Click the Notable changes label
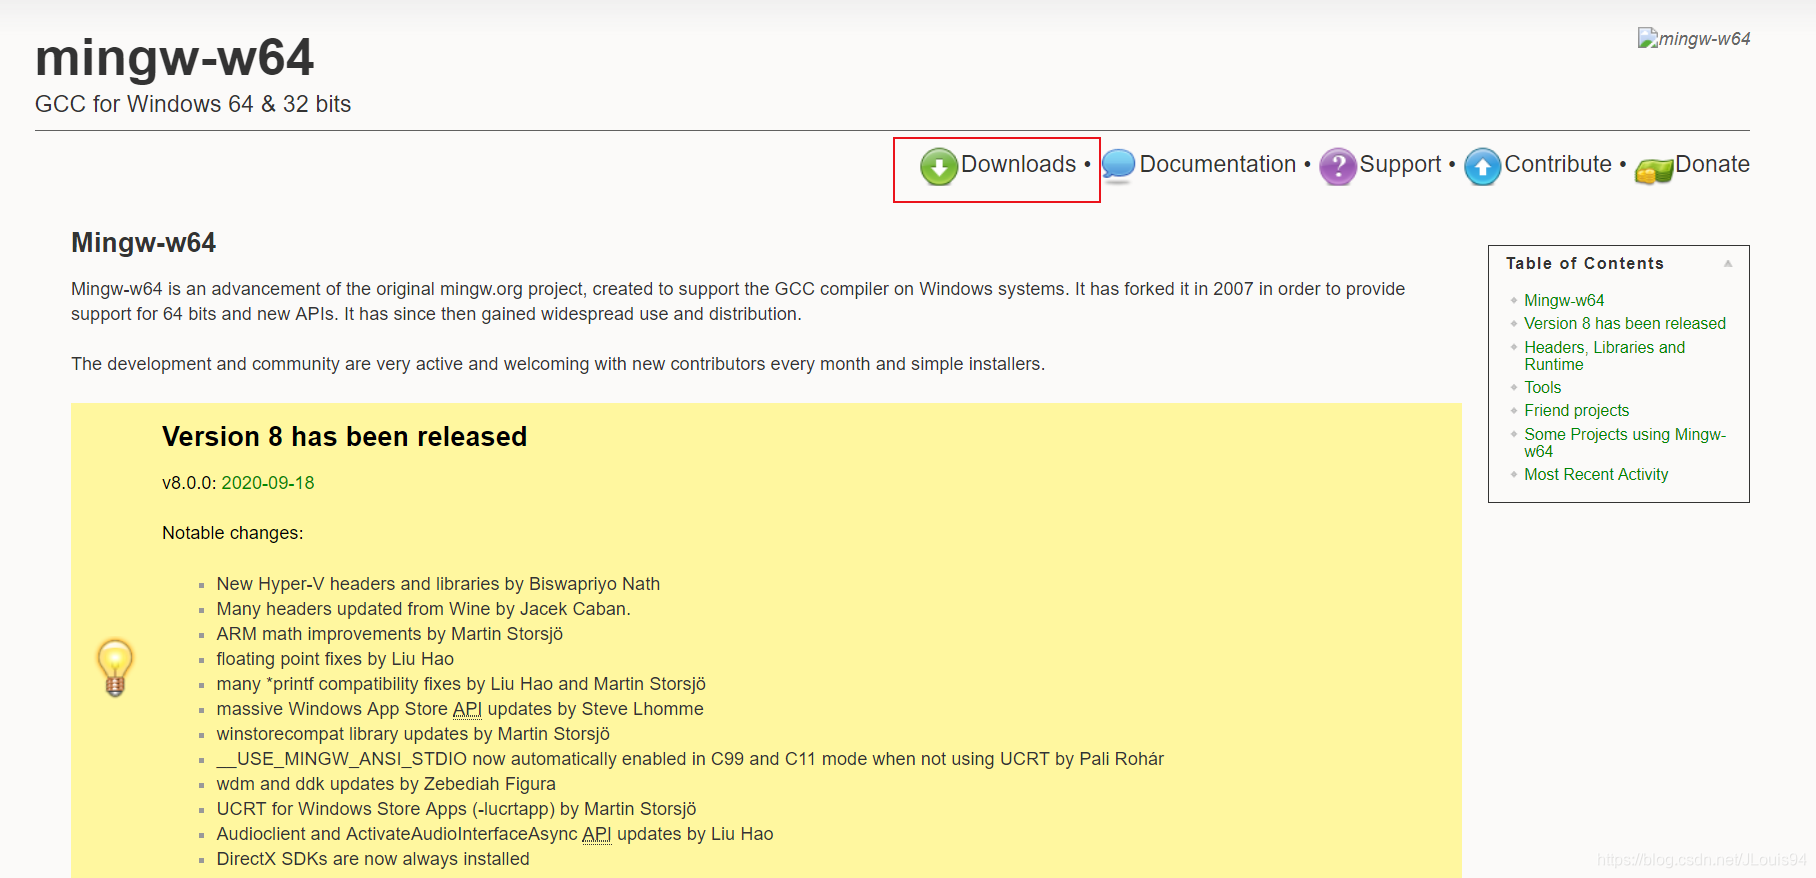1816x878 pixels. [x=232, y=533]
